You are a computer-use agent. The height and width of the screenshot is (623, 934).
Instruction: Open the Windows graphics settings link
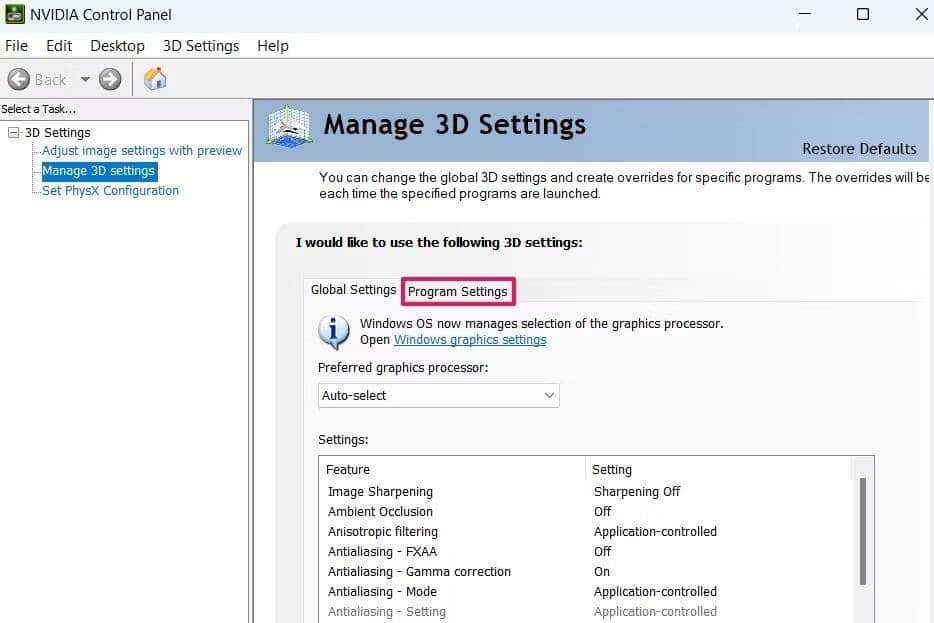[x=470, y=339]
